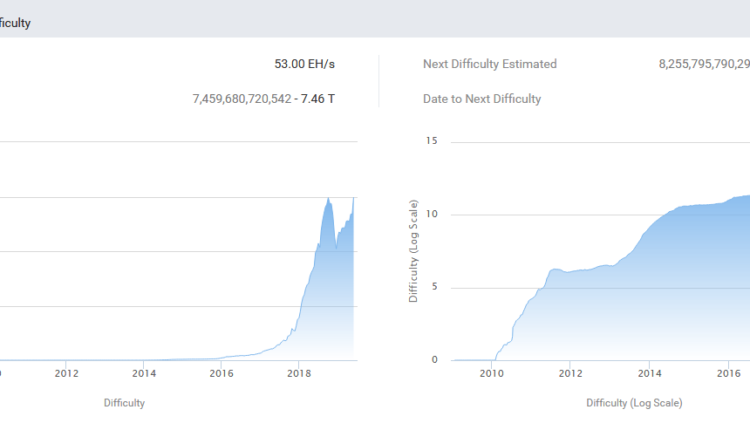This screenshot has width=750, height=430.
Task: Click the Difficulty panel header title
Action: tap(15, 23)
